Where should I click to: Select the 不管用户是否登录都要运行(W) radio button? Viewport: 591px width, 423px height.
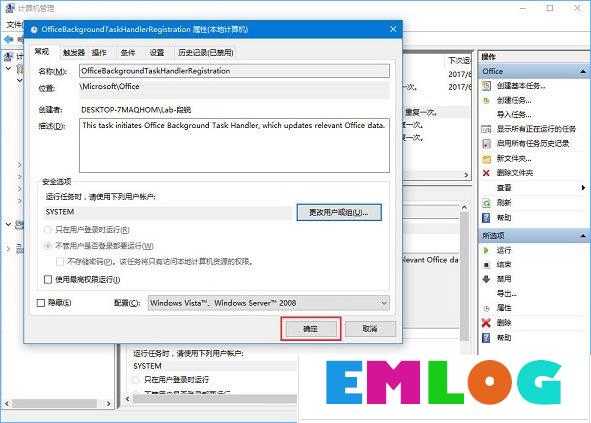[x=48, y=246]
